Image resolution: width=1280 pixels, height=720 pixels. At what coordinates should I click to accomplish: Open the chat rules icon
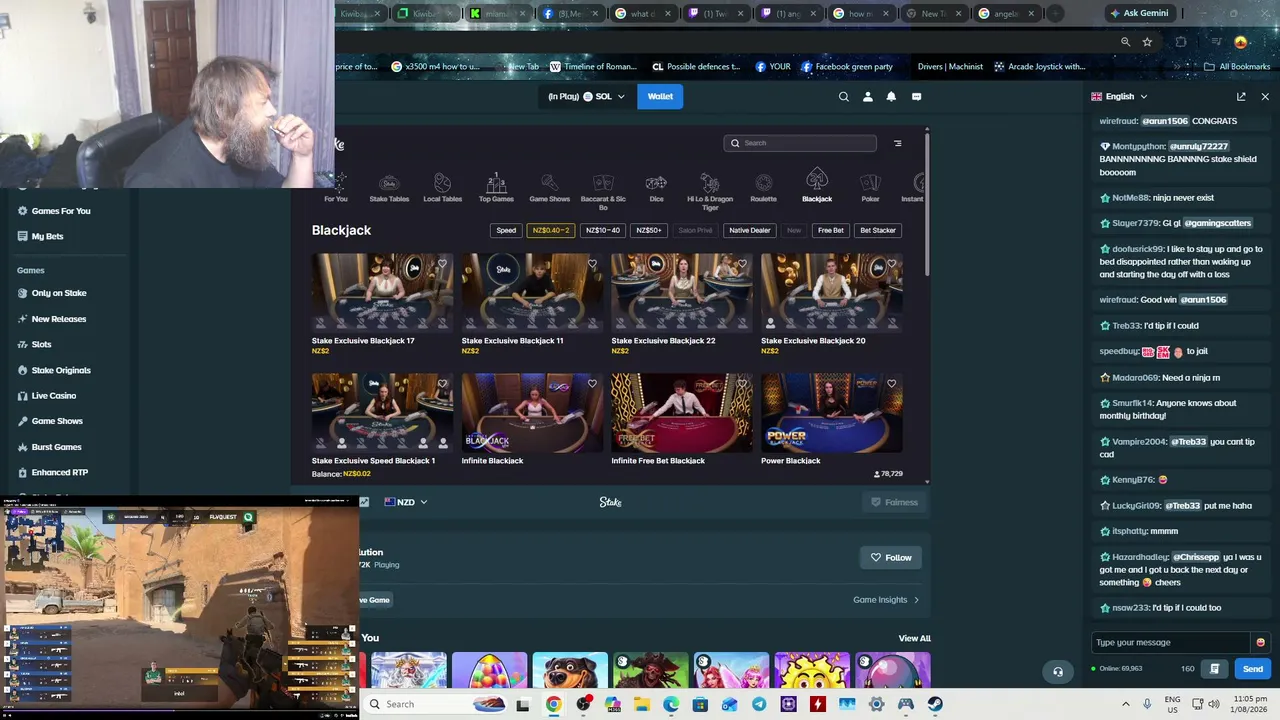1214,669
